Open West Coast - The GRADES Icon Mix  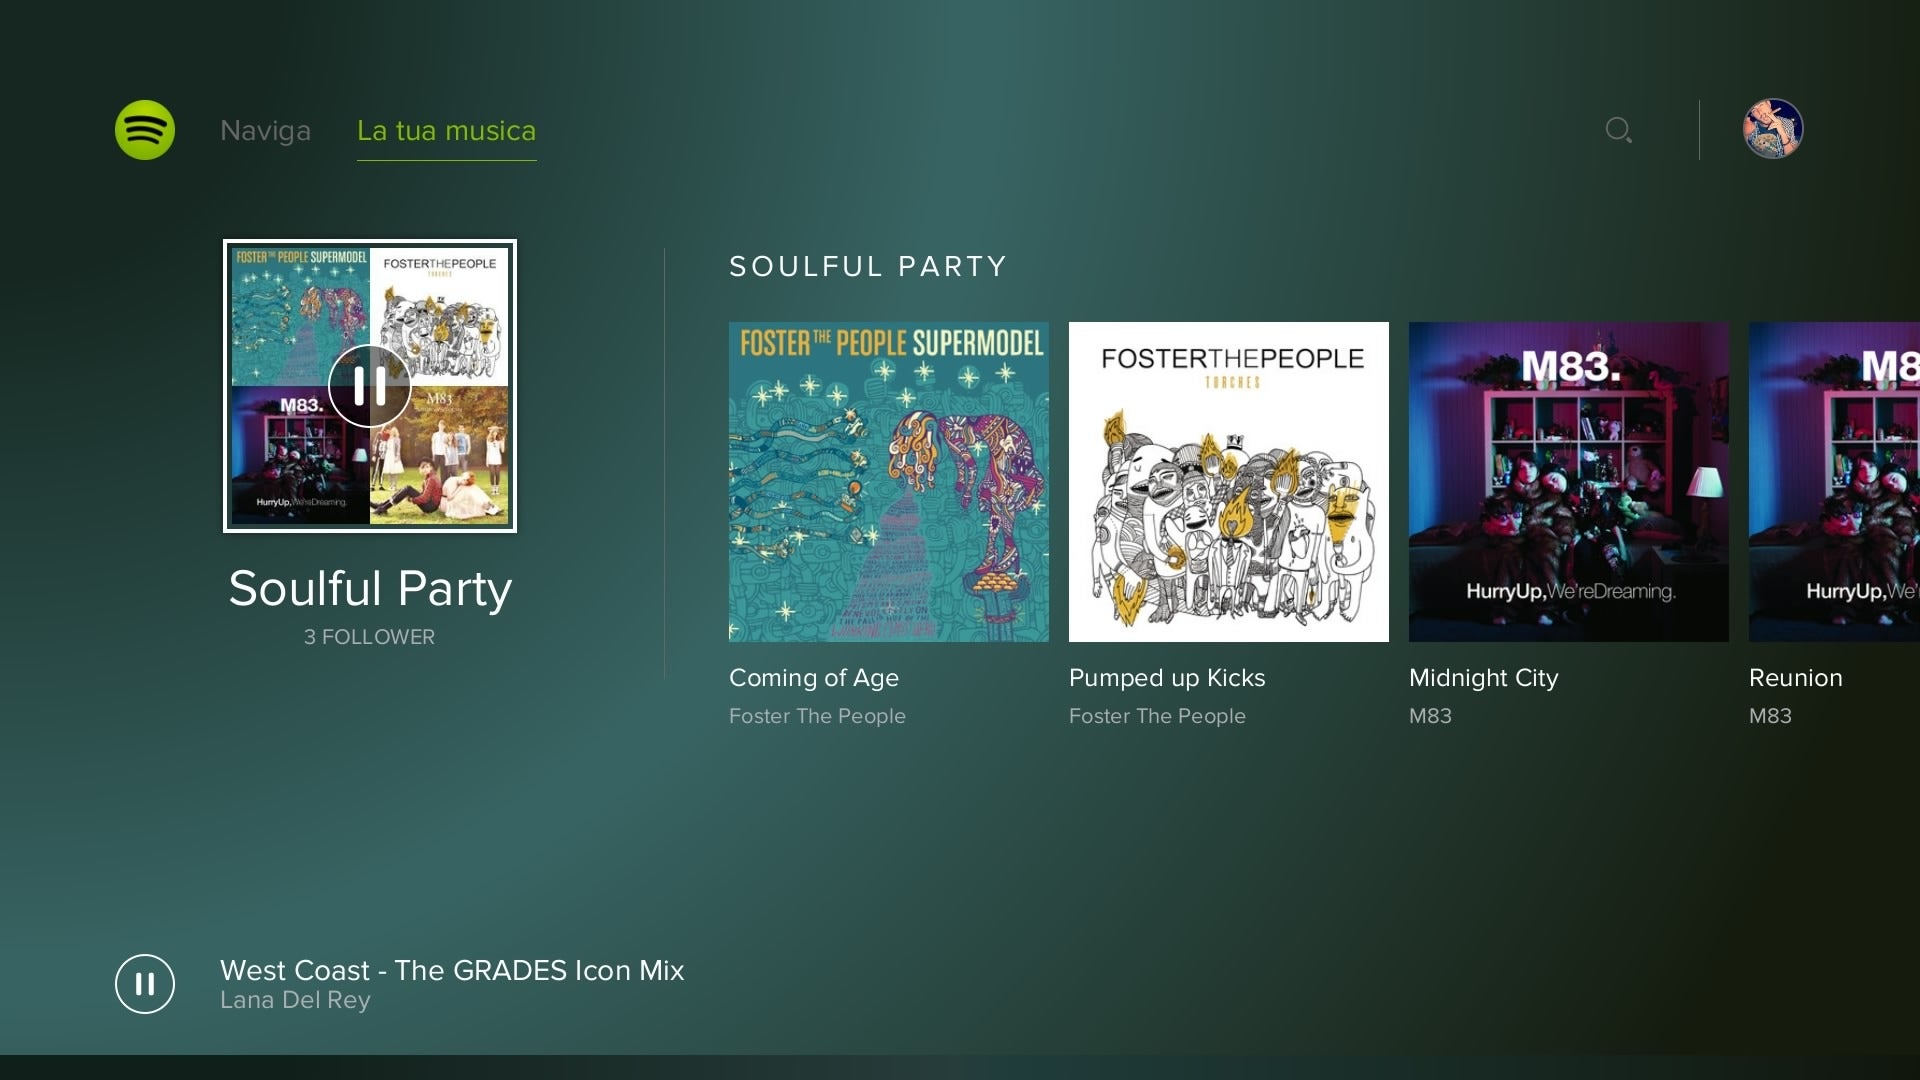tap(452, 970)
